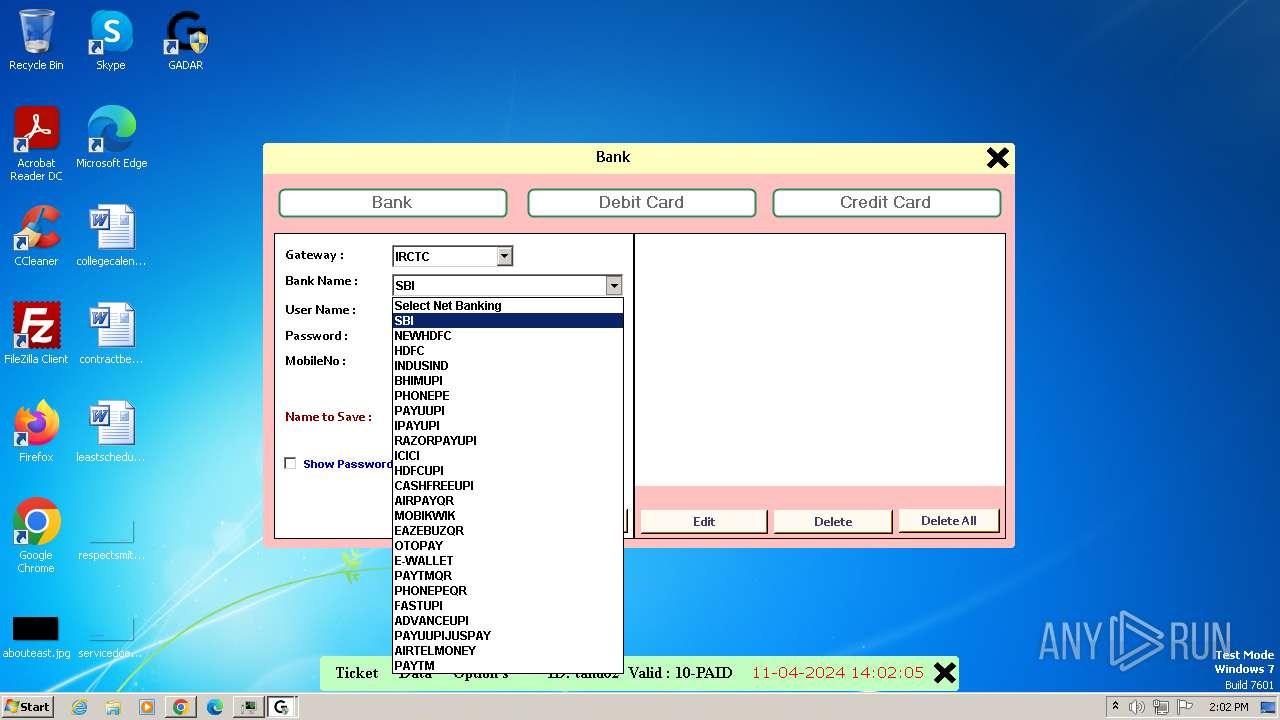The width and height of the screenshot is (1280, 720).
Task: Select SBI from the bank list
Action: pos(508,321)
